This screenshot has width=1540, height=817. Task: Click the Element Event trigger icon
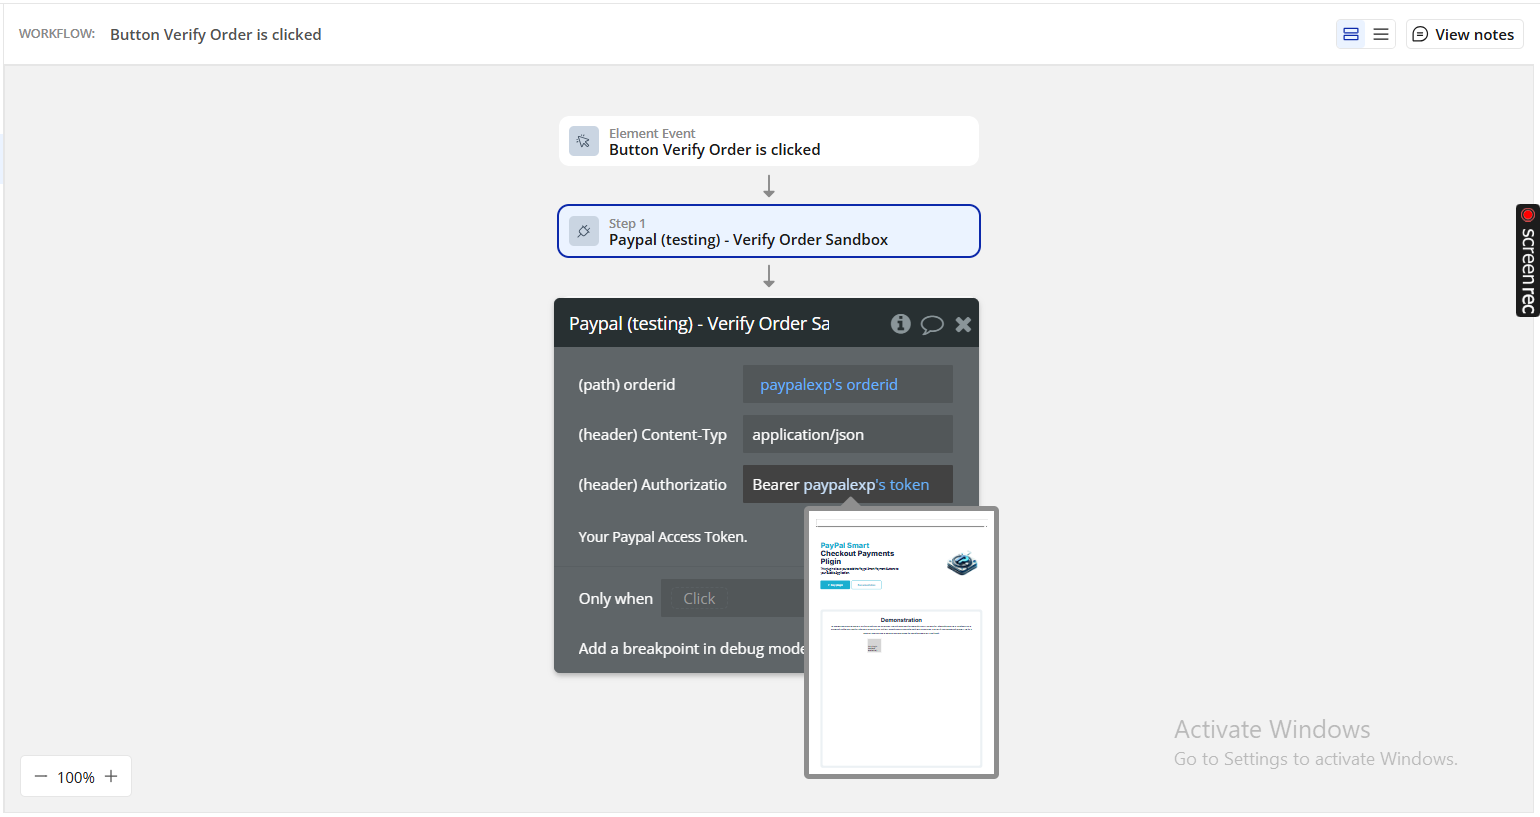click(x=584, y=141)
